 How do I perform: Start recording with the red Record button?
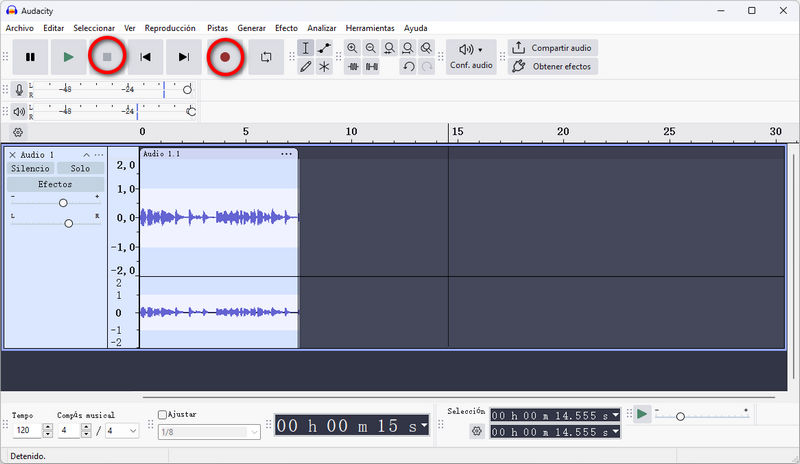pos(225,57)
